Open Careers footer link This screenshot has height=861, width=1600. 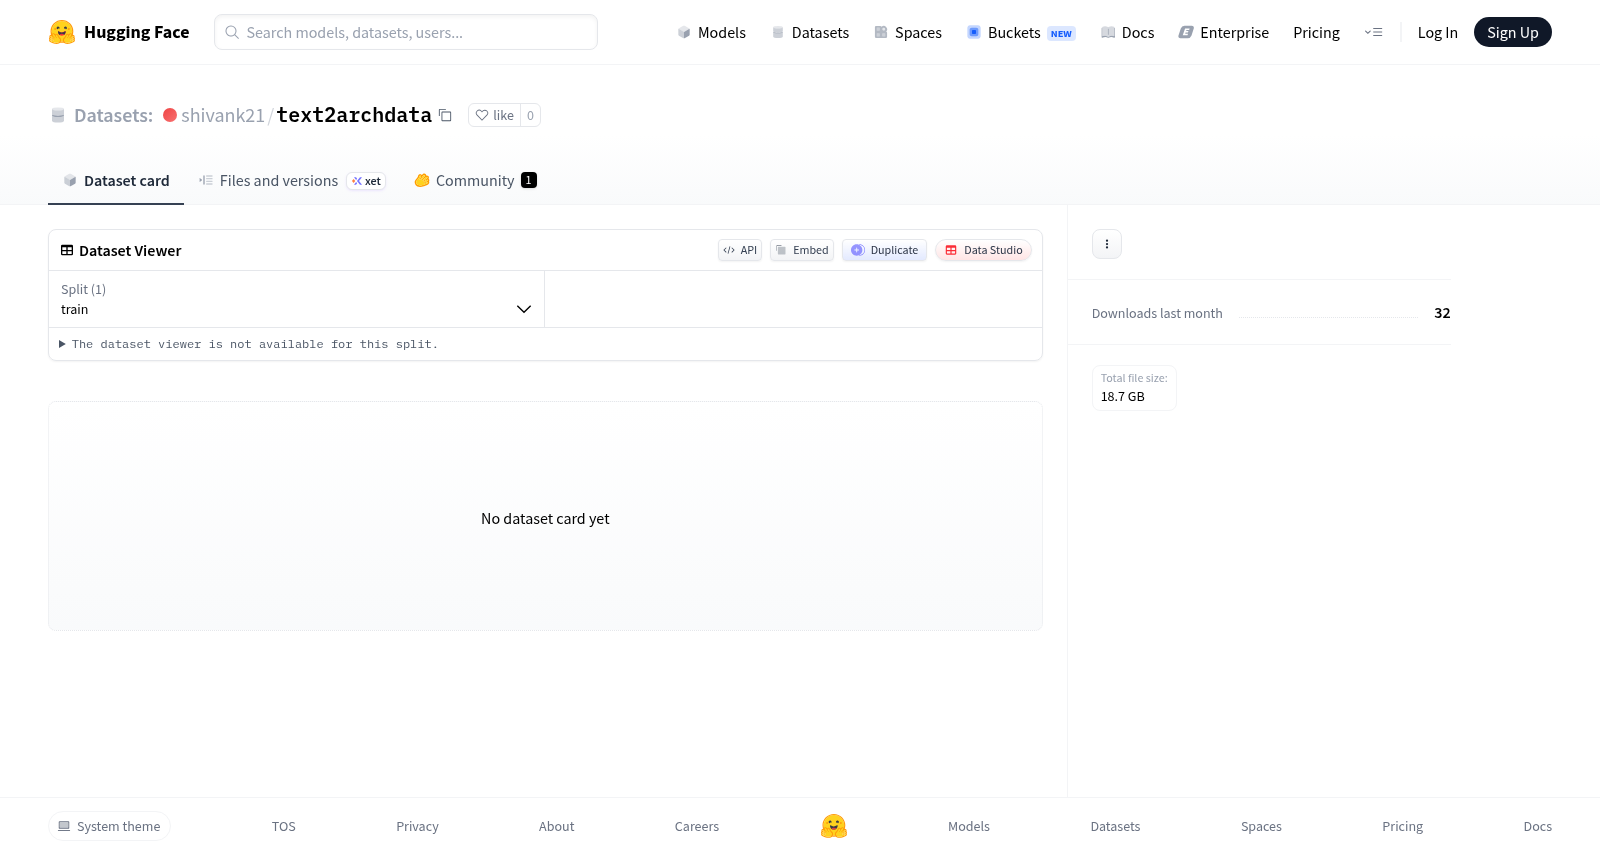click(x=697, y=826)
